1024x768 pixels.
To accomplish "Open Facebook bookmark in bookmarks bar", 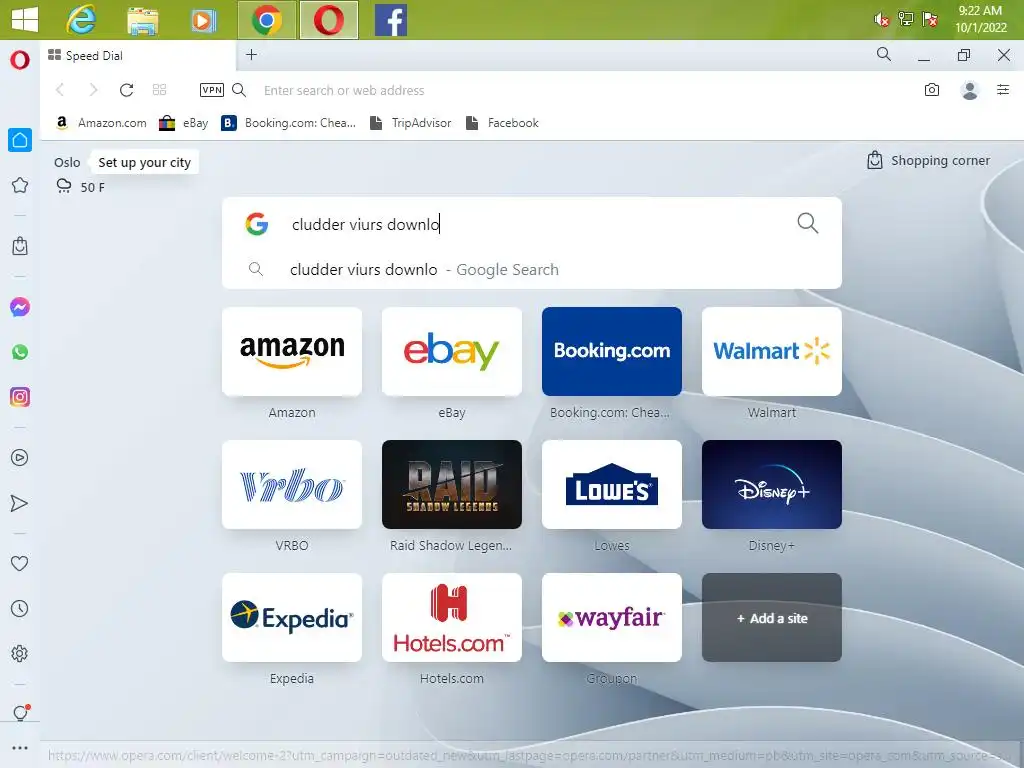I will click(x=502, y=123).
